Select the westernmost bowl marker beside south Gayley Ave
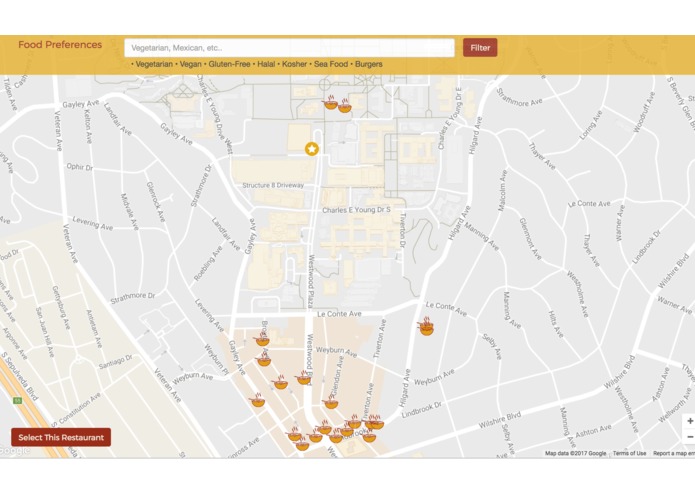The height and width of the screenshot is (494, 695). pos(258,400)
